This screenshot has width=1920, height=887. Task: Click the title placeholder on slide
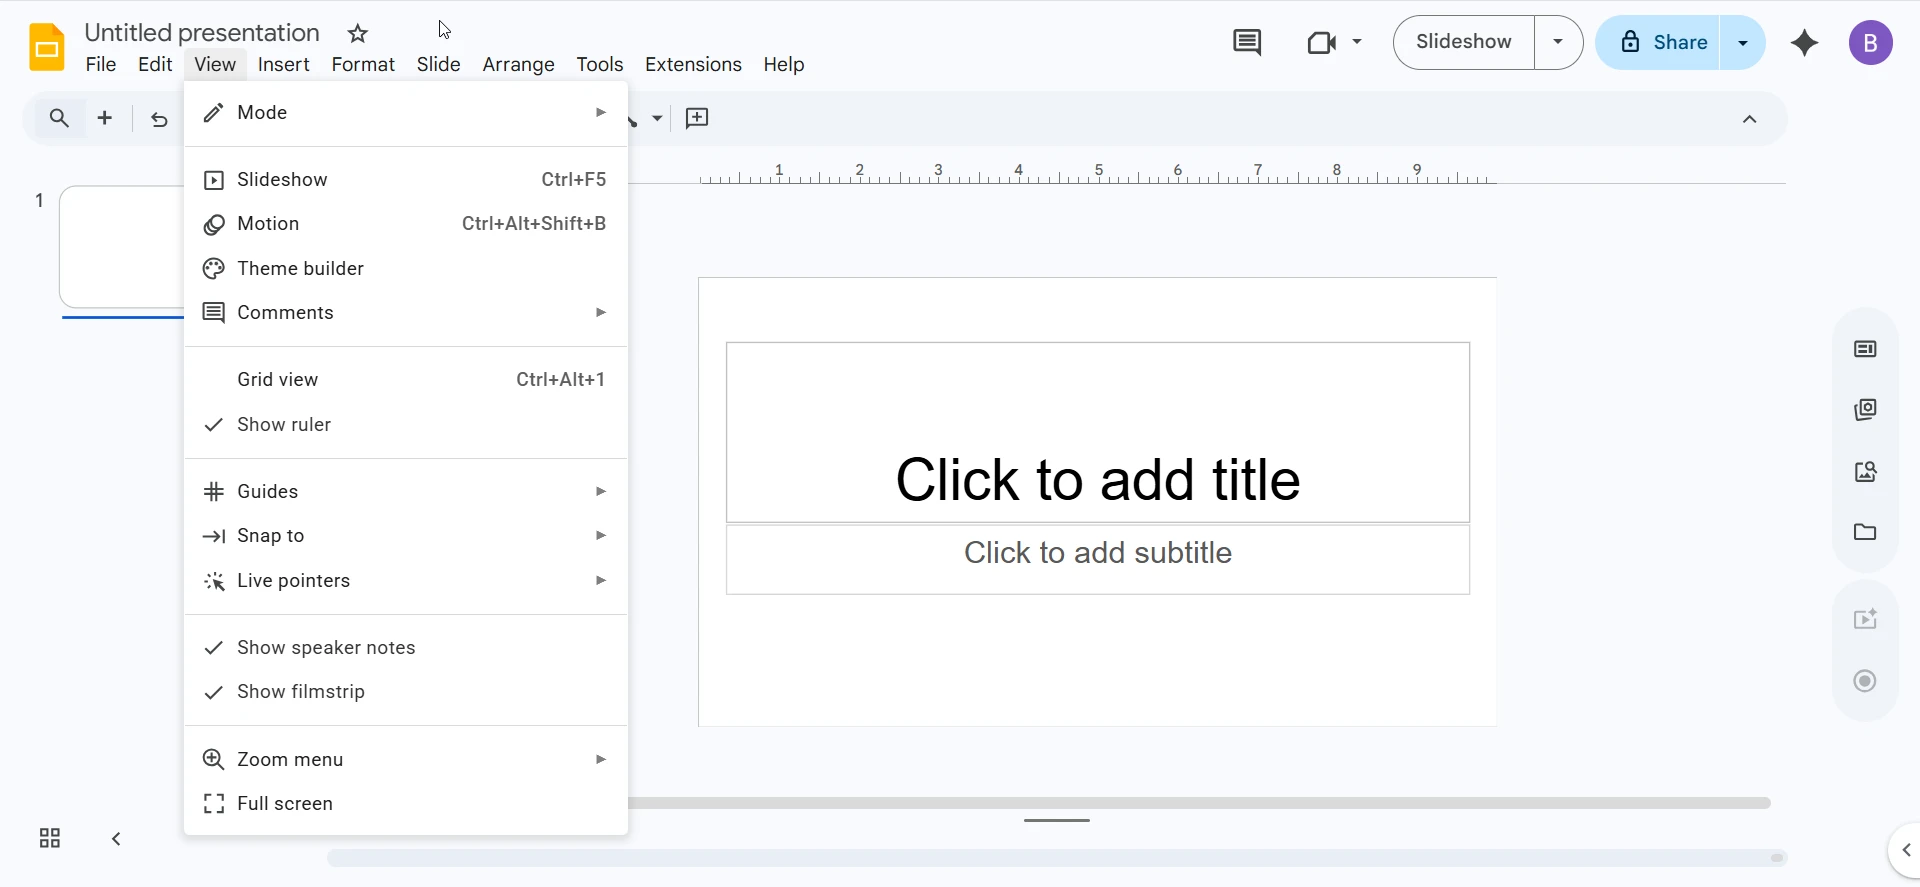click(x=1097, y=479)
